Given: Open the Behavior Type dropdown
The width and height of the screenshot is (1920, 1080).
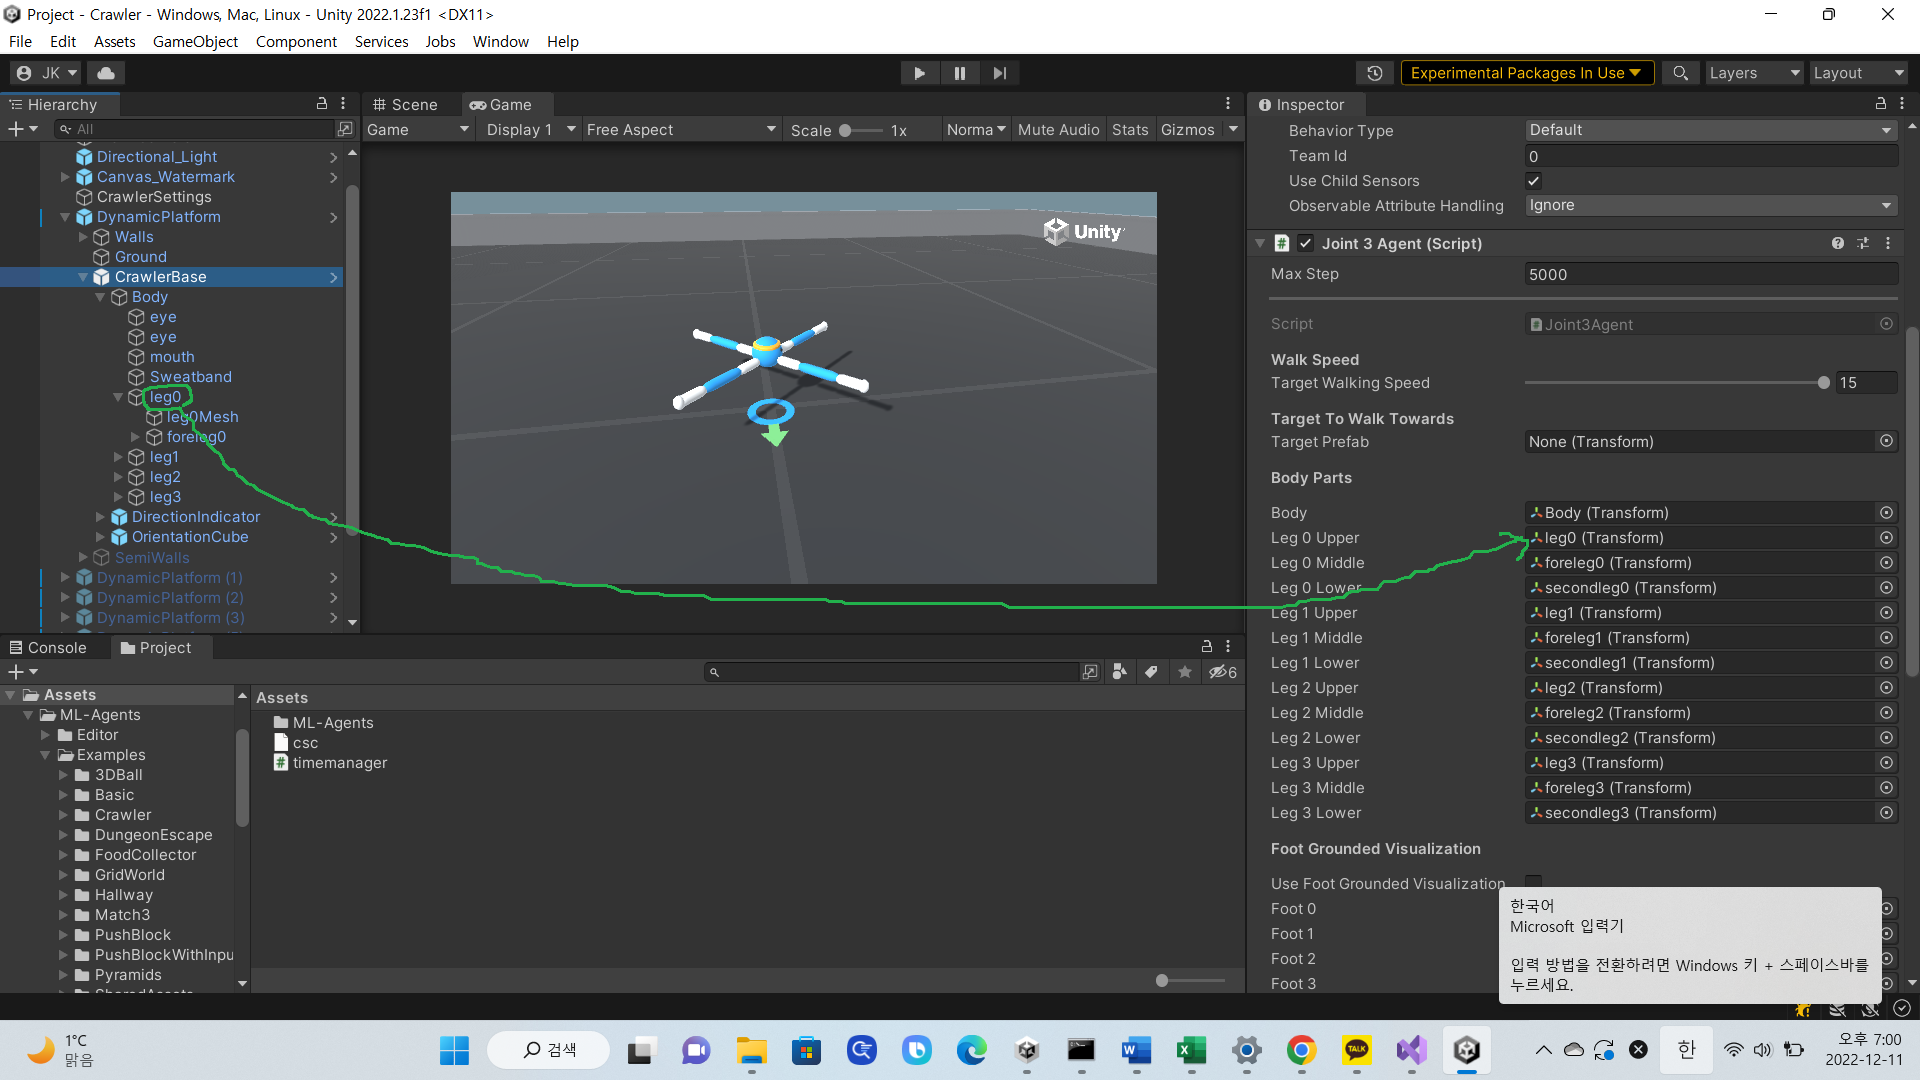Looking at the screenshot, I should pyautogui.click(x=1710, y=130).
